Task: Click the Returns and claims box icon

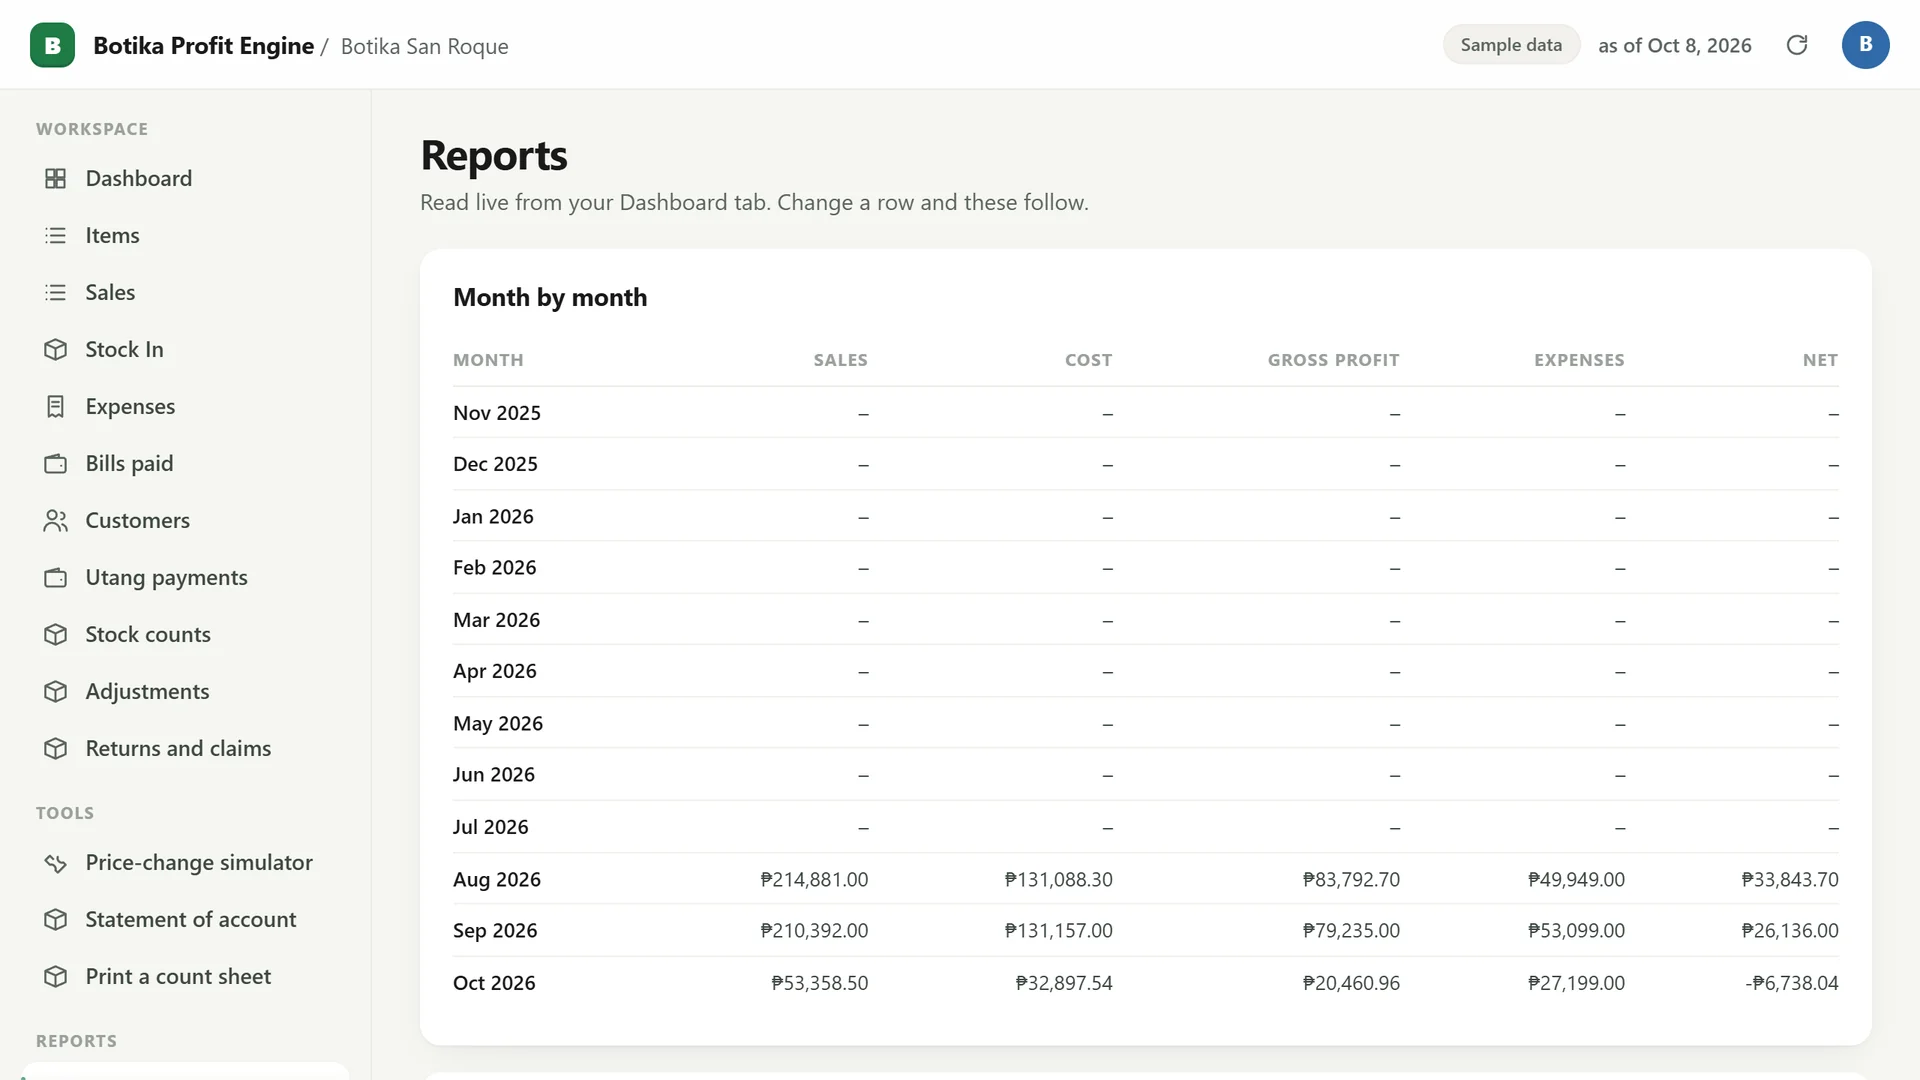Action: click(56, 748)
